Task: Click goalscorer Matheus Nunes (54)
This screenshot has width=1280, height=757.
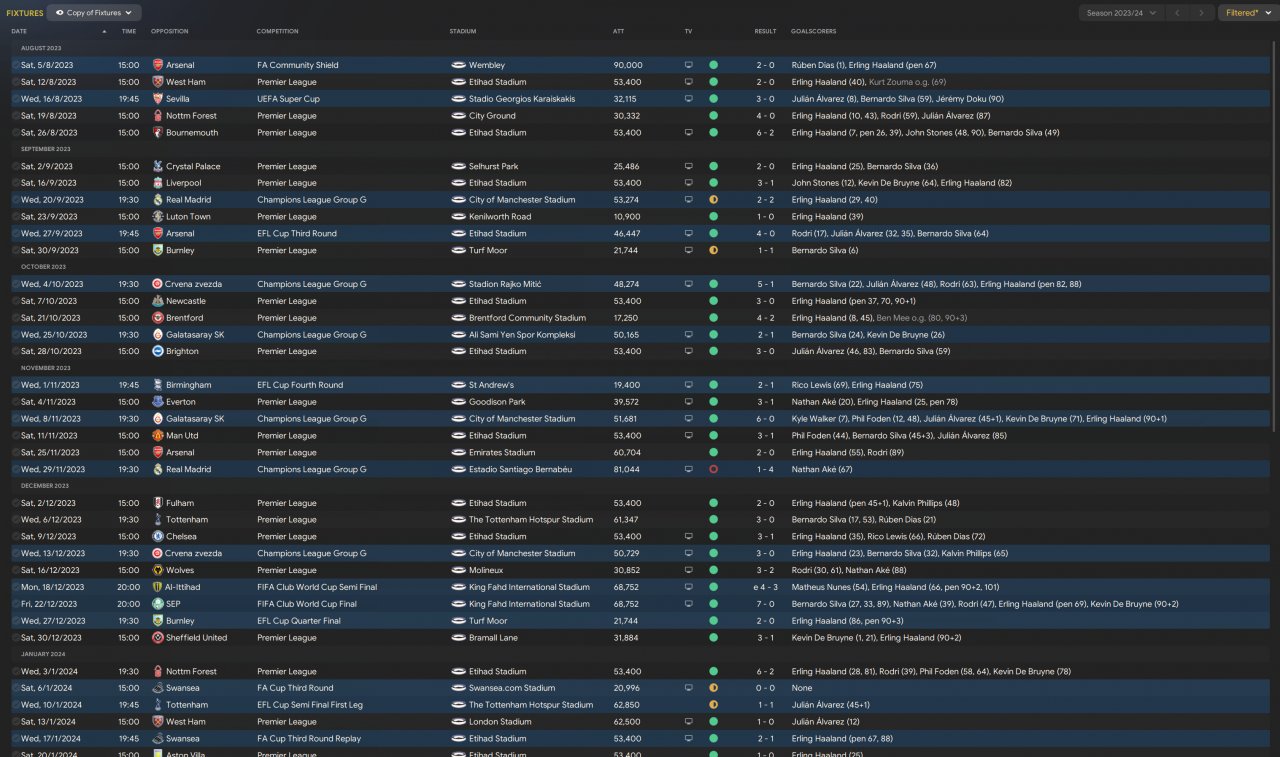Action: click(828, 587)
